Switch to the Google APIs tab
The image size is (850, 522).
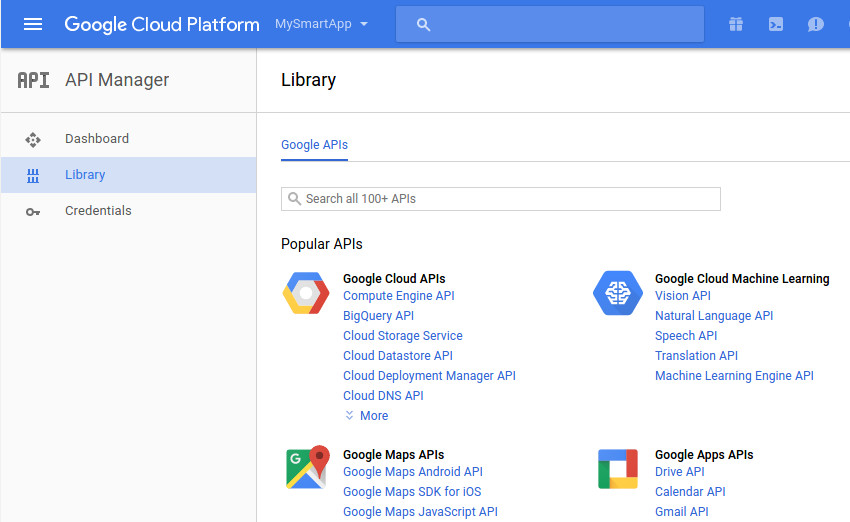(314, 145)
